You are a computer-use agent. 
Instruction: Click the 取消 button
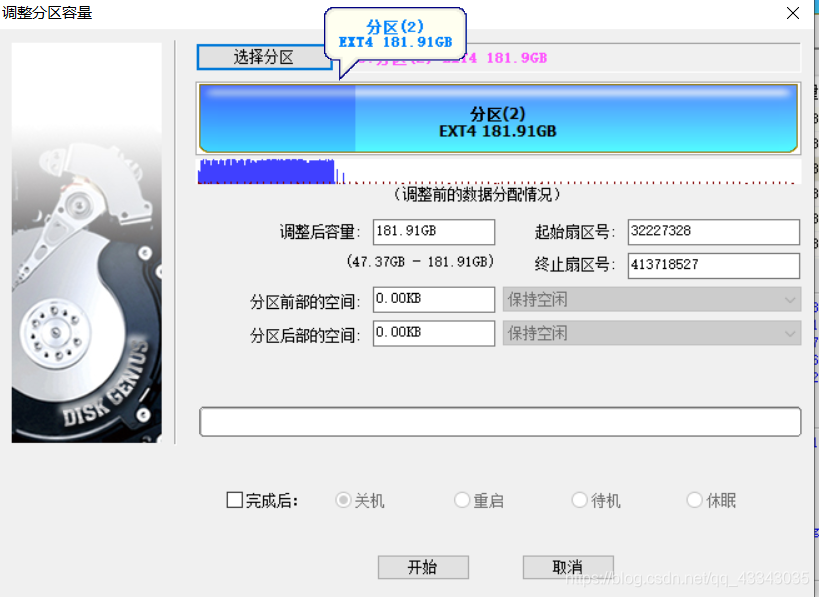568,567
